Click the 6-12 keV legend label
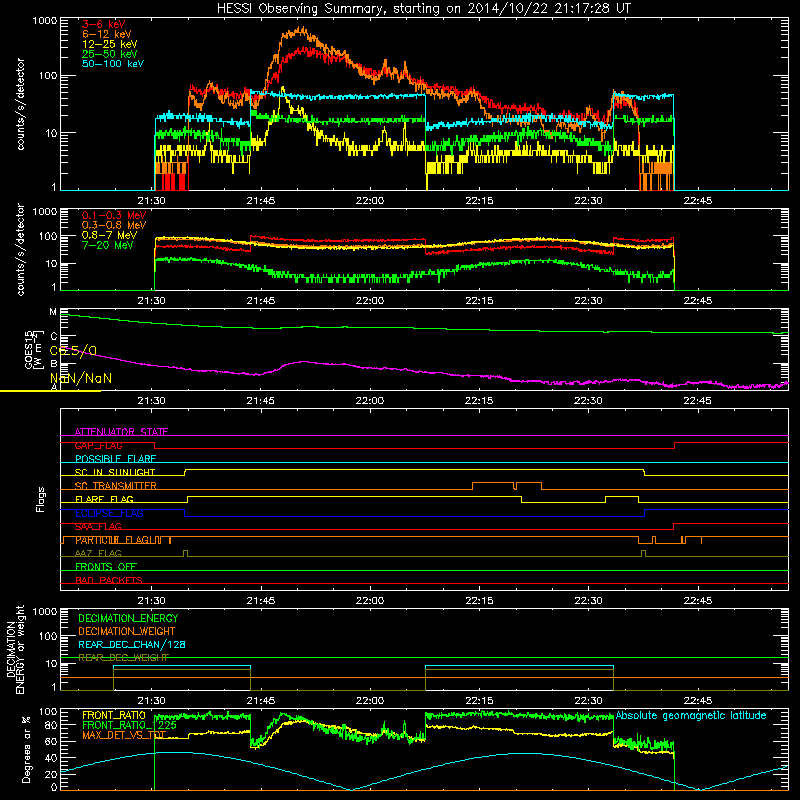Viewport: 800px width, 800px height. tap(107, 34)
